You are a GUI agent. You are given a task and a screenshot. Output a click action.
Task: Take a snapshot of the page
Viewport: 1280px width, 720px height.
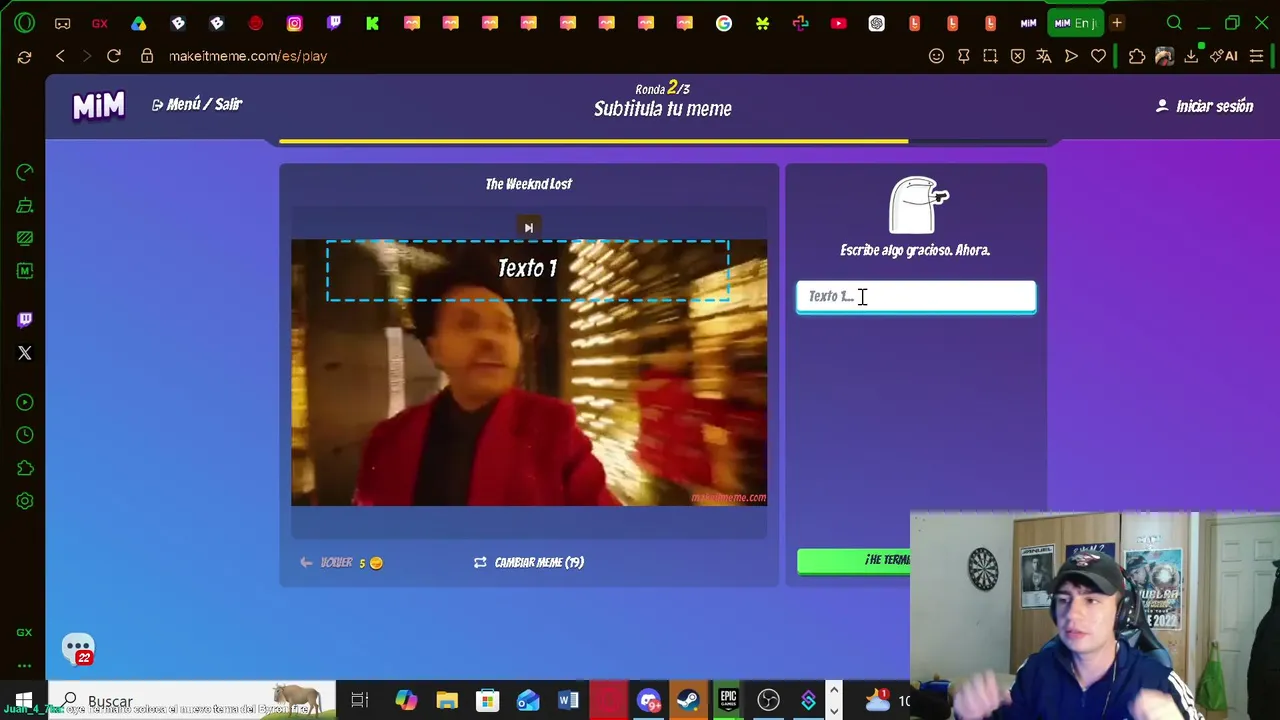990,56
